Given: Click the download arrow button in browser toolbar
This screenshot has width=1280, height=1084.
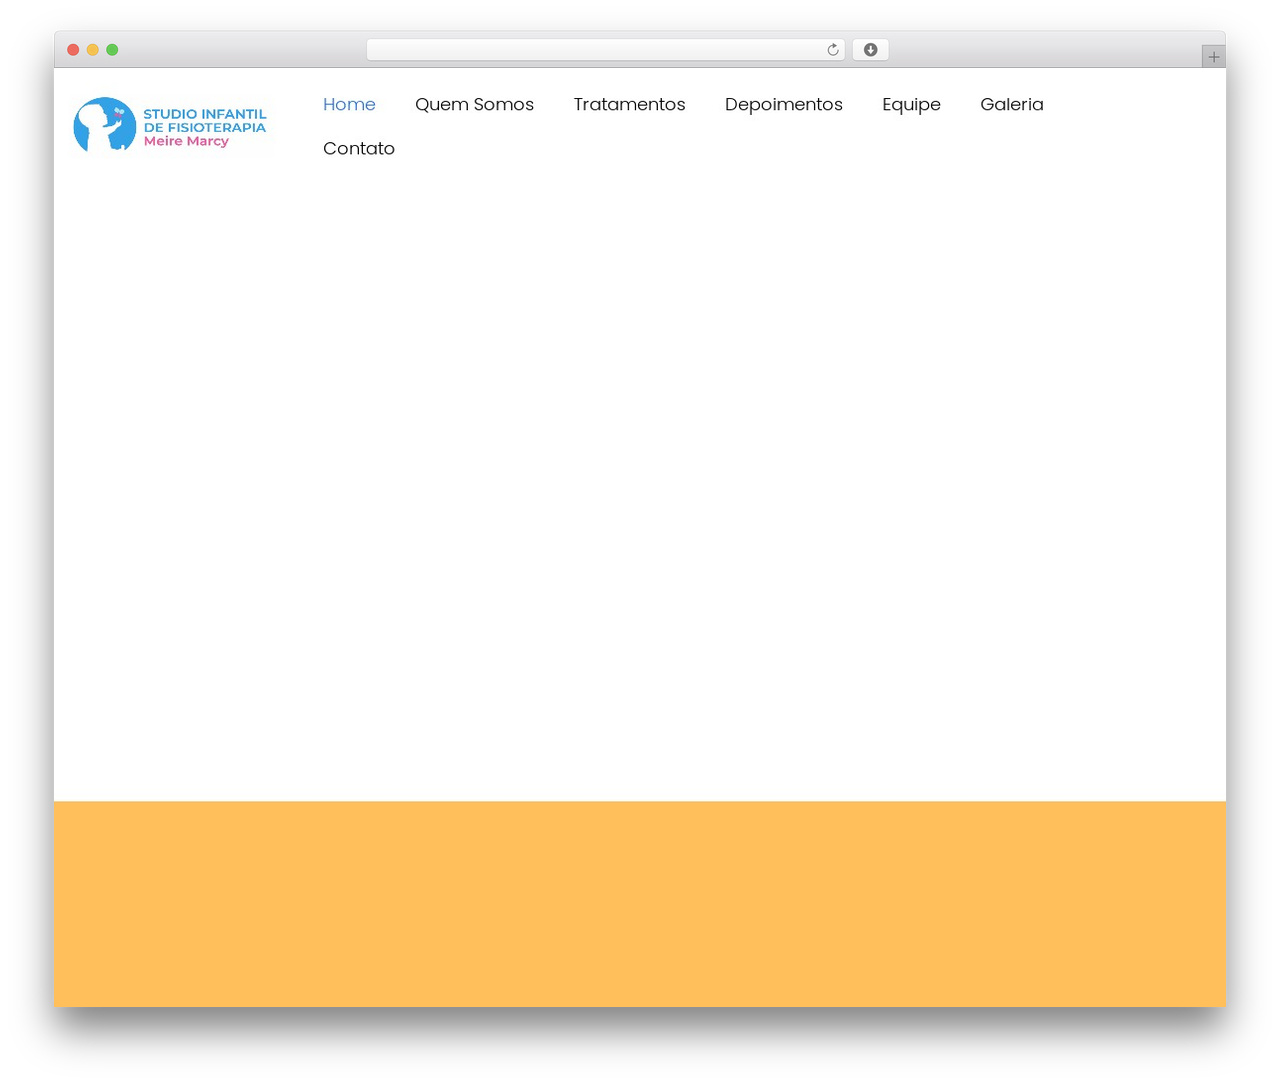Looking at the screenshot, I should tap(870, 50).
